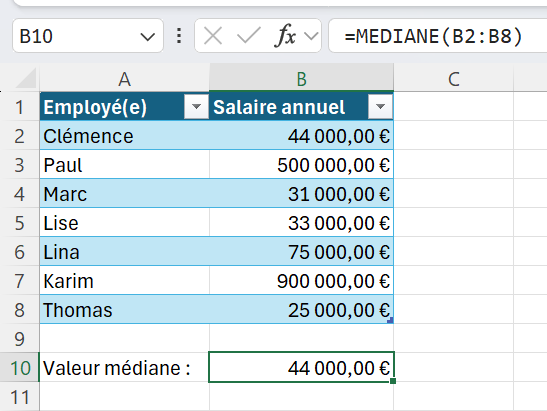
Task: Select row 5 header
Action: (x=20, y=223)
